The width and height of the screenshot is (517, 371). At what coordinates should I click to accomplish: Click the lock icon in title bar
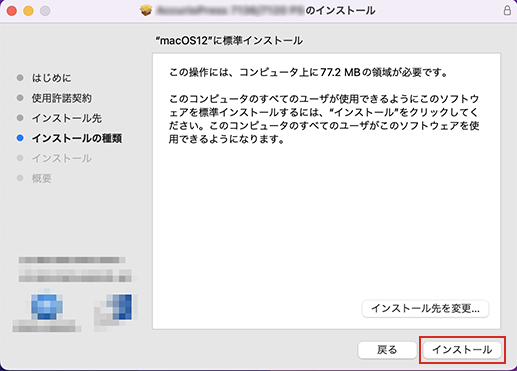tap(507, 10)
